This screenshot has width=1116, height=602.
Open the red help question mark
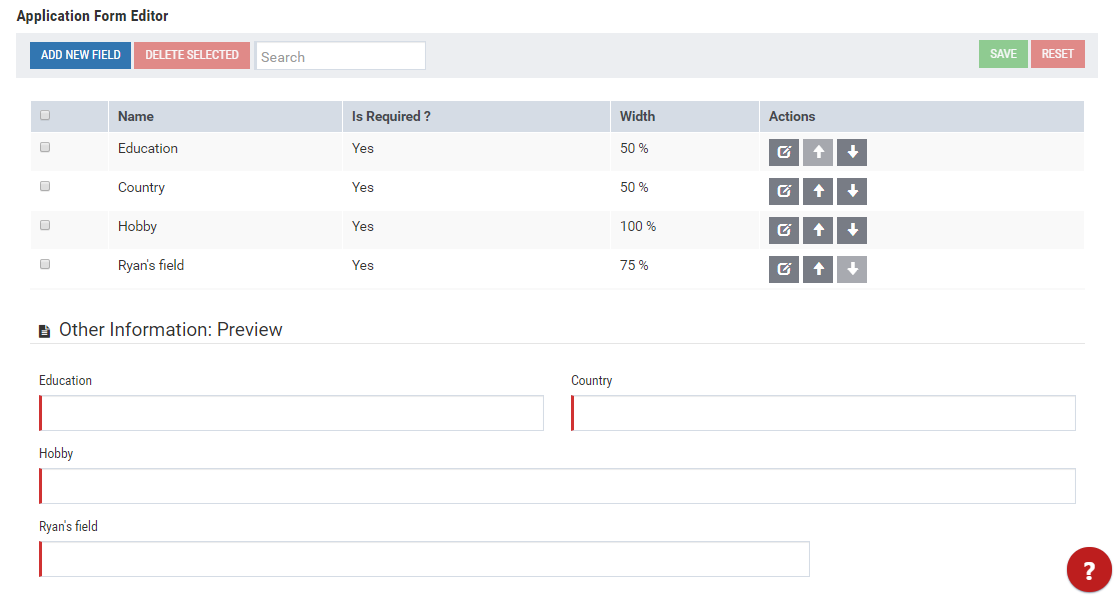(1089, 571)
